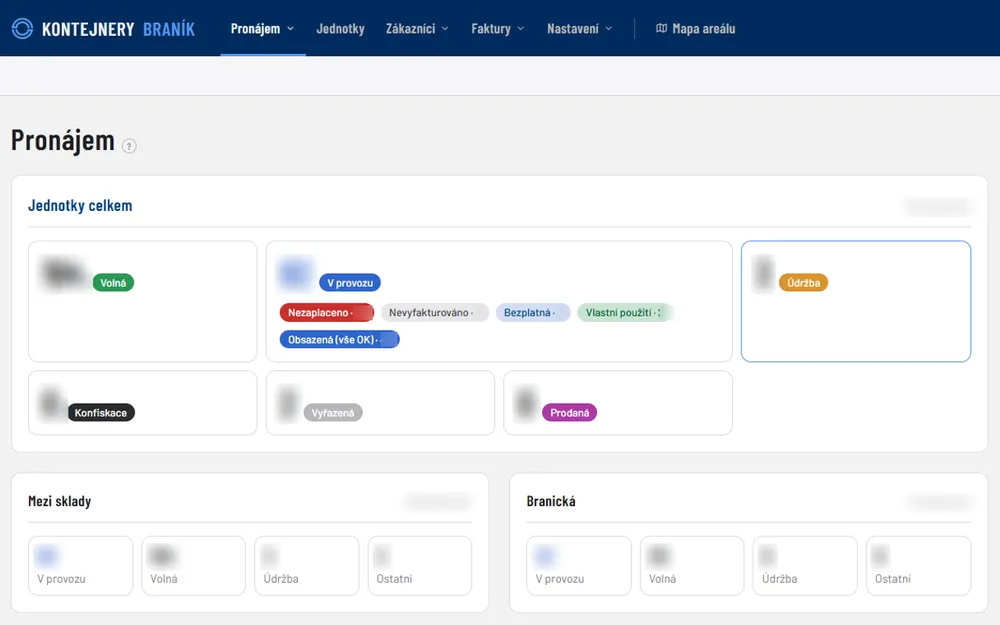
Task: Select the Zákazníci menu item
Action: pos(410,29)
